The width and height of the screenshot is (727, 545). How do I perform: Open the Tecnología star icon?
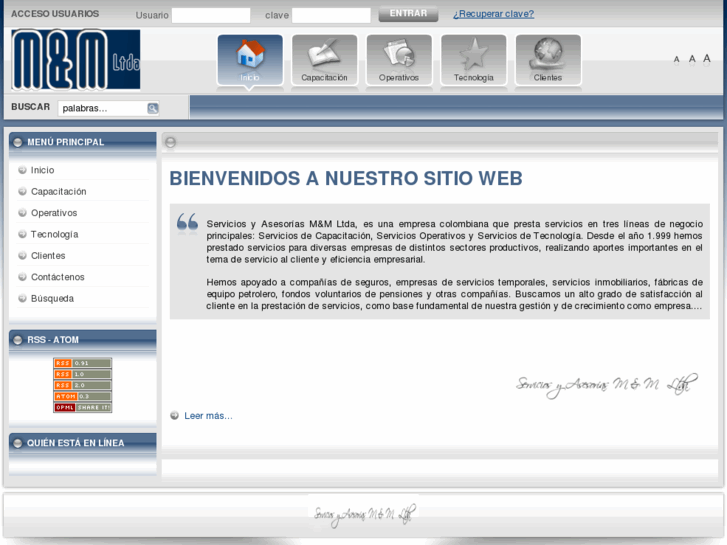[x=473, y=60]
